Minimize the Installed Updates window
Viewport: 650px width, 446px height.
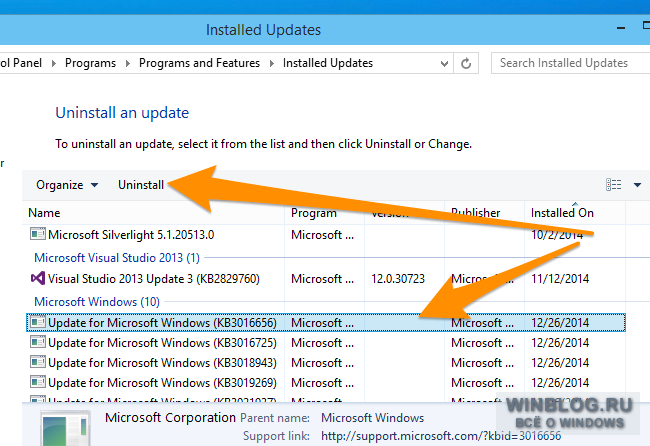[x=621, y=28]
